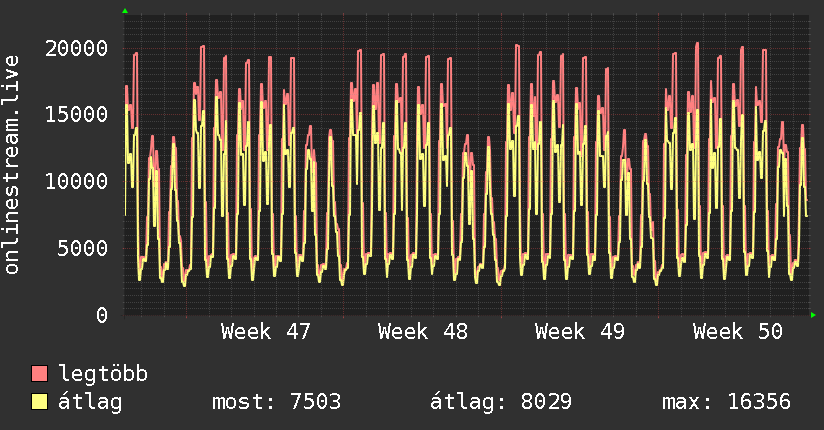Click the 20000 y-axis label

tap(76, 48)
